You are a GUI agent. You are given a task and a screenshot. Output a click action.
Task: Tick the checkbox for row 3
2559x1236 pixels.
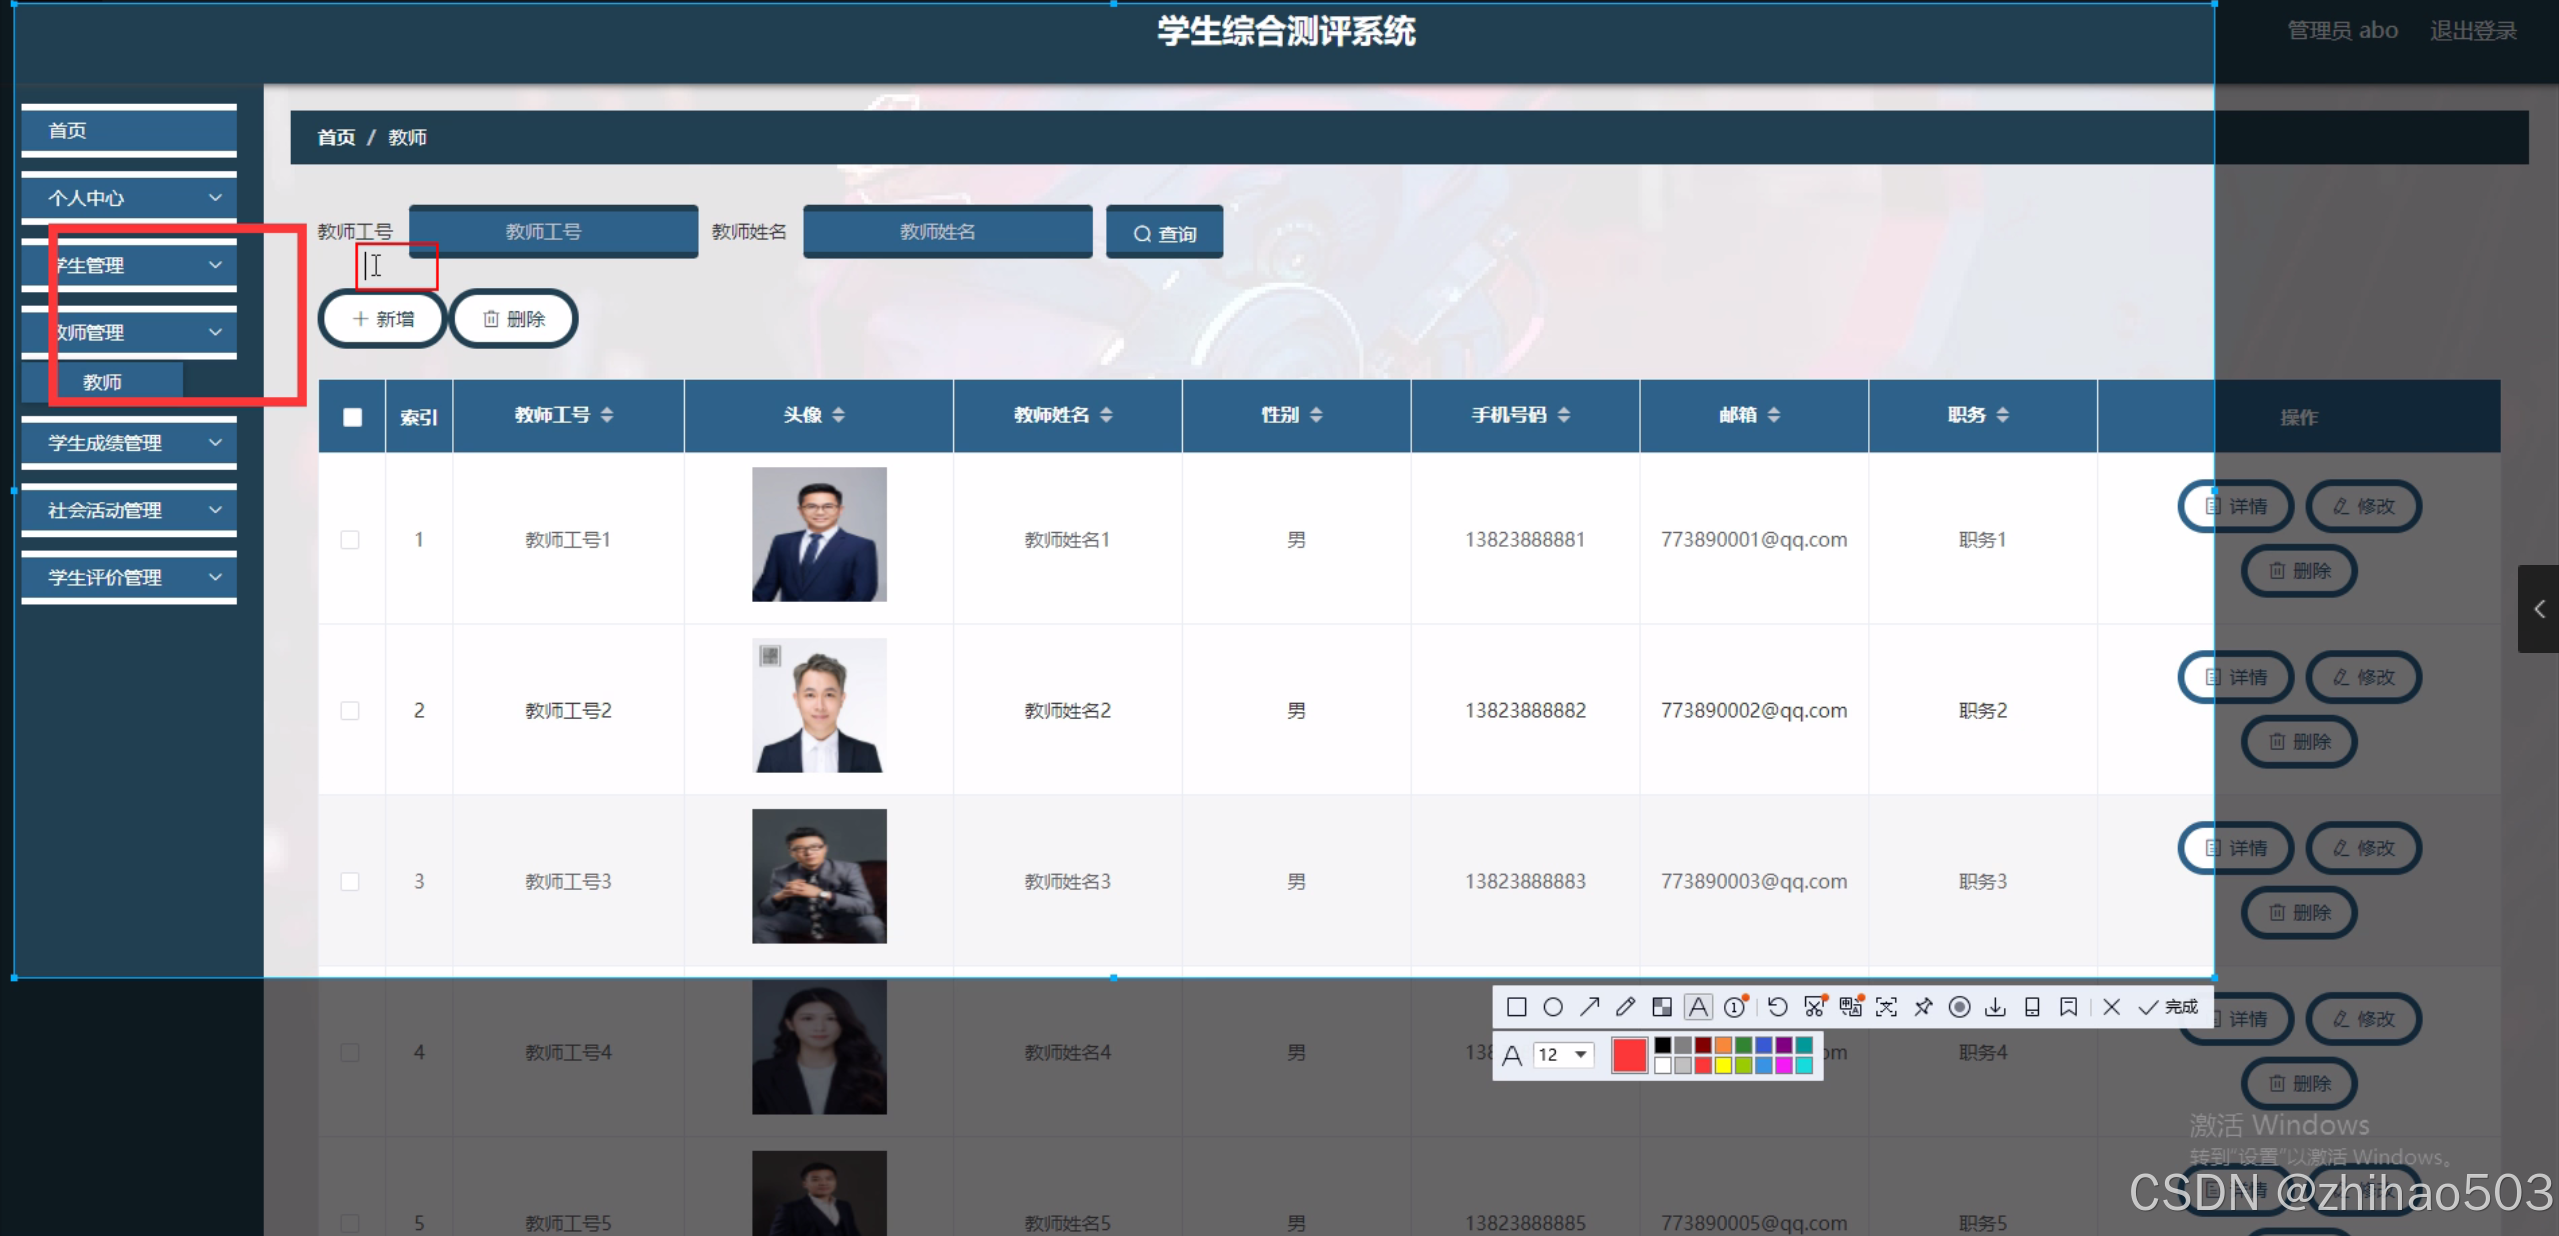(350, 882)
